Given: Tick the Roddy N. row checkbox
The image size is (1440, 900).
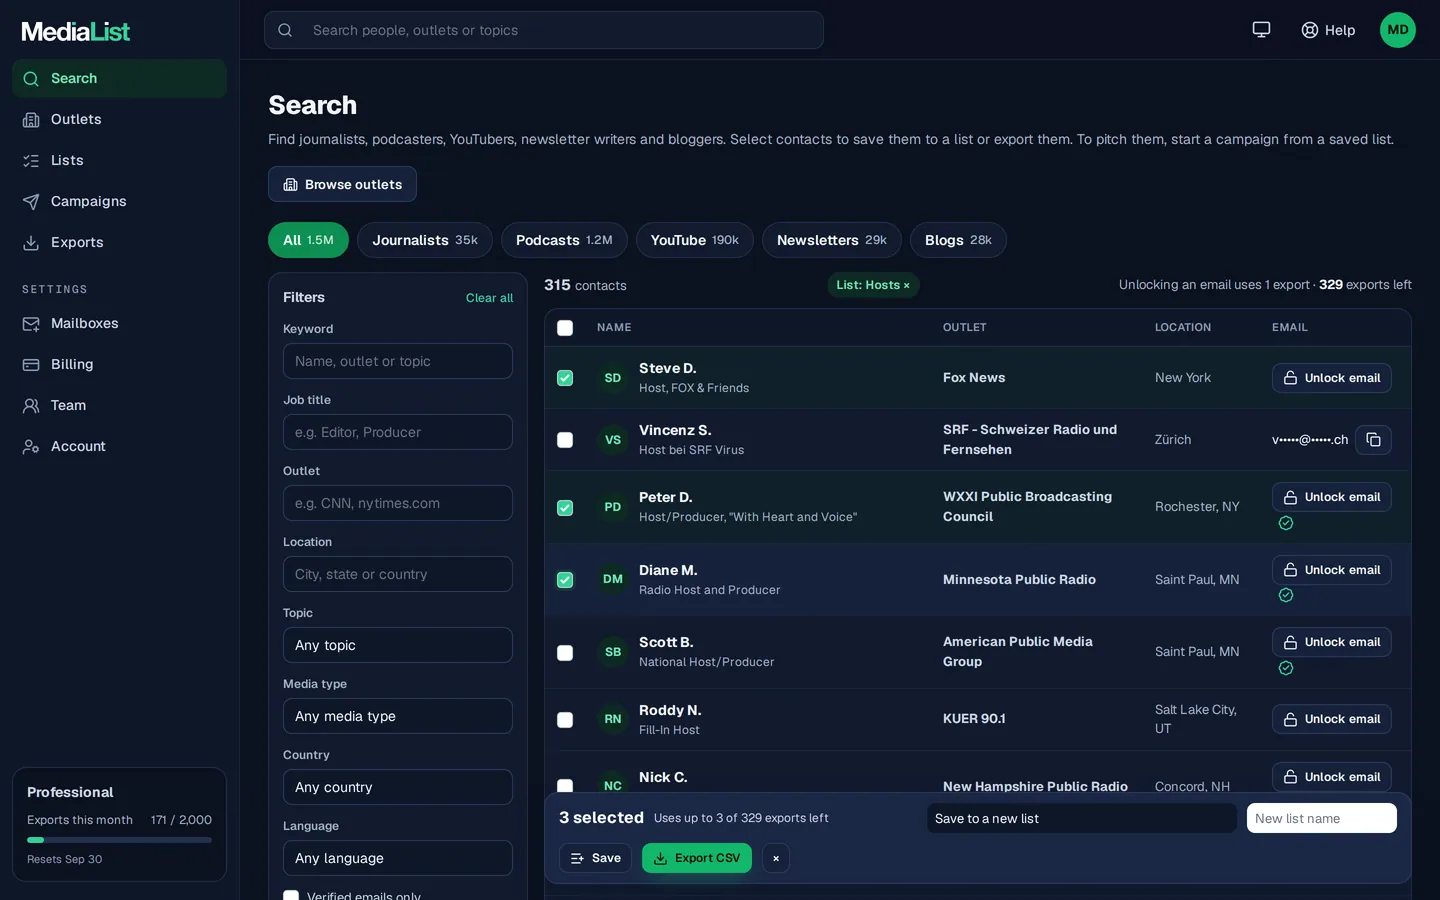Looking at the screenshot, I should [x=565, y=720].
